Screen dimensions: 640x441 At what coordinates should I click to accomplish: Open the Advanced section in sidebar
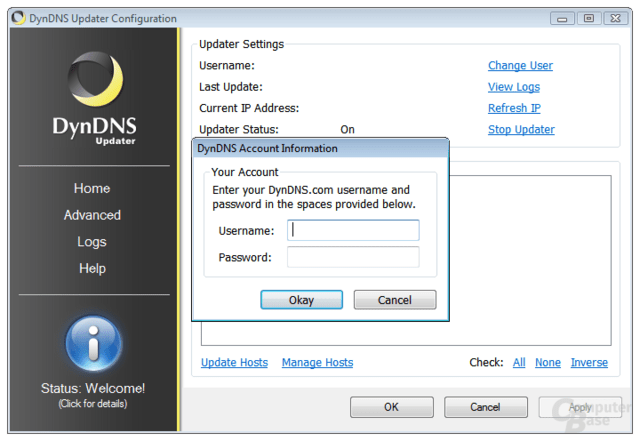92,215
